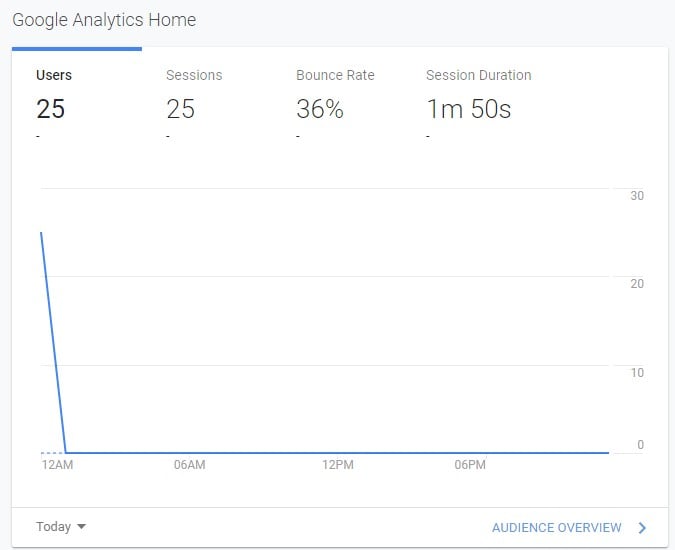This screenshot has width=675, height=550.
Task: Switch to the Sessions metric tab
Action: coord(194,75)
